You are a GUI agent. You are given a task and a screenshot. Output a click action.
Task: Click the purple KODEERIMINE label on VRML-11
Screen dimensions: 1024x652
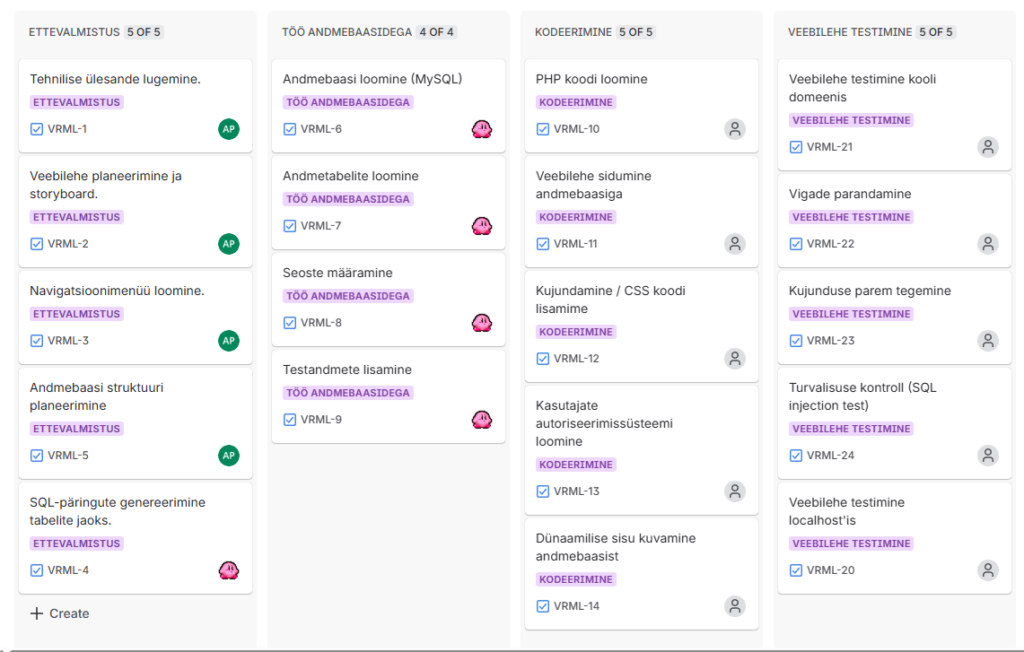coord(576,217)
